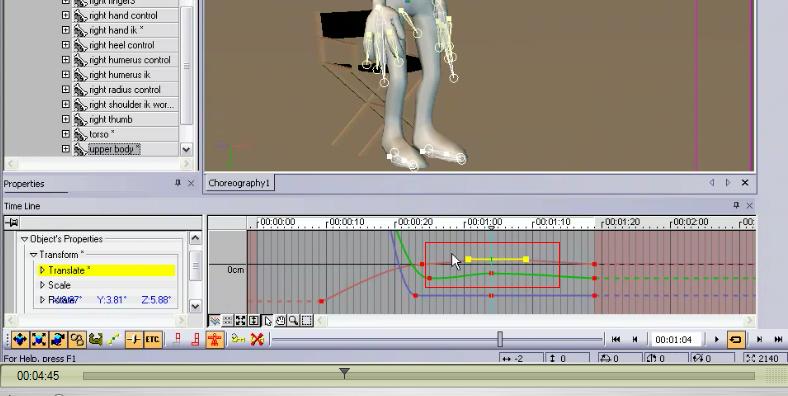
Task: Click the ETC key filter icon
Action: (x=152, y=340)
